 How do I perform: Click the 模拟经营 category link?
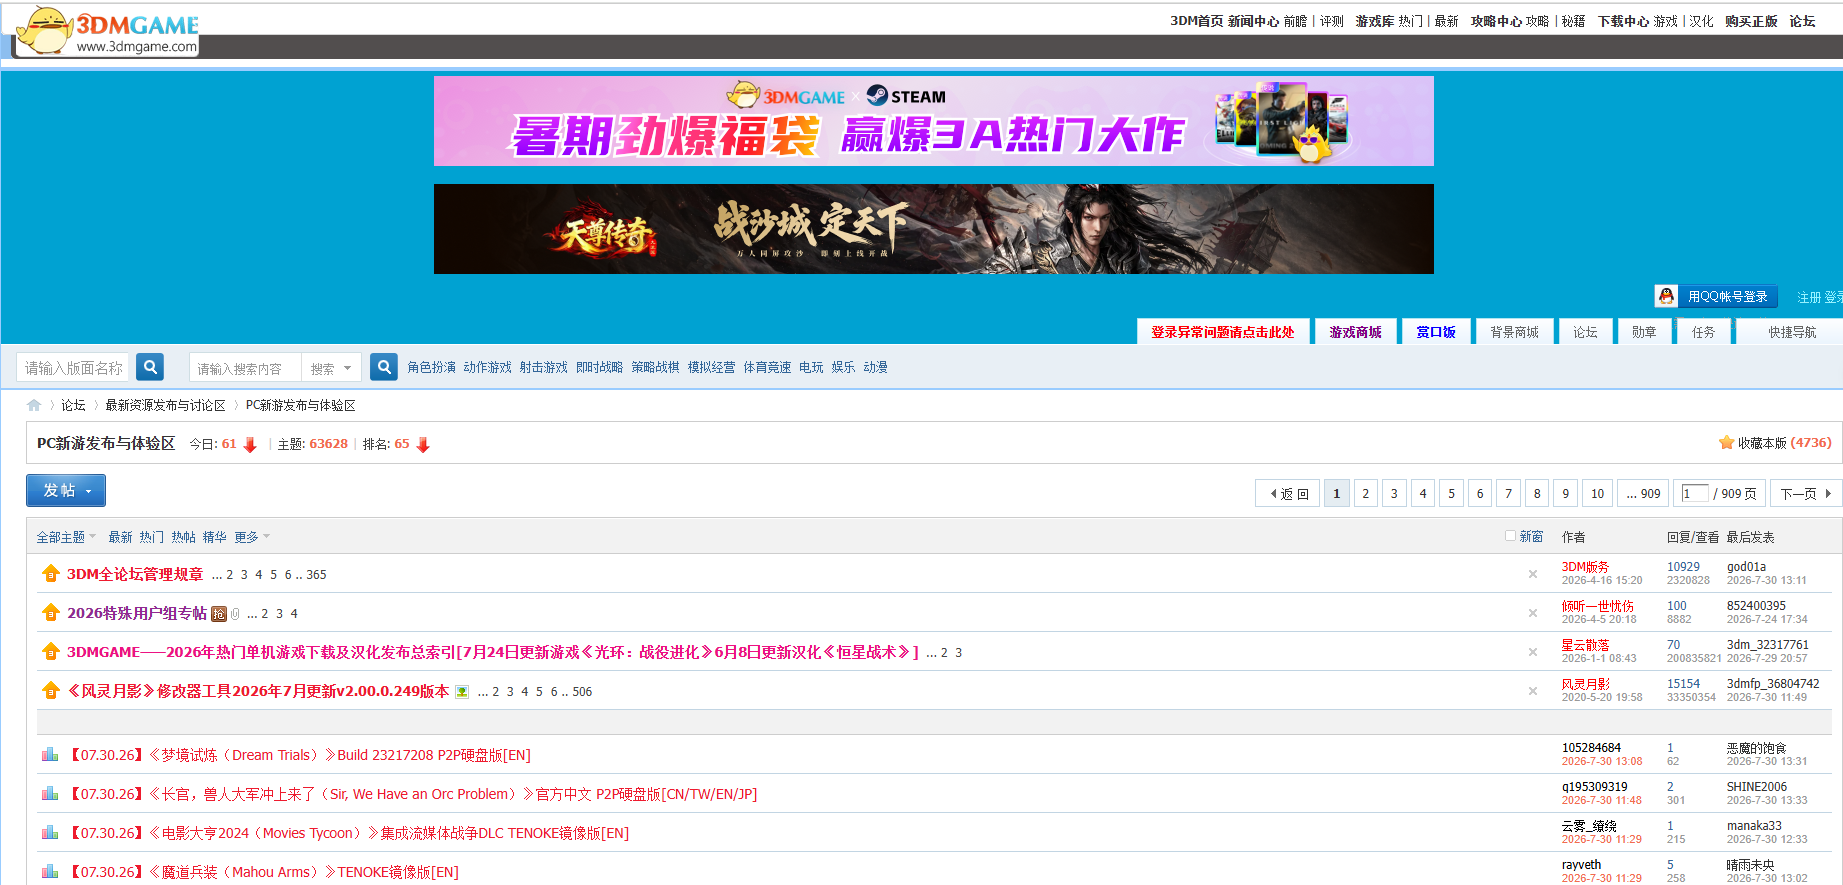click(x=711, y=367)
